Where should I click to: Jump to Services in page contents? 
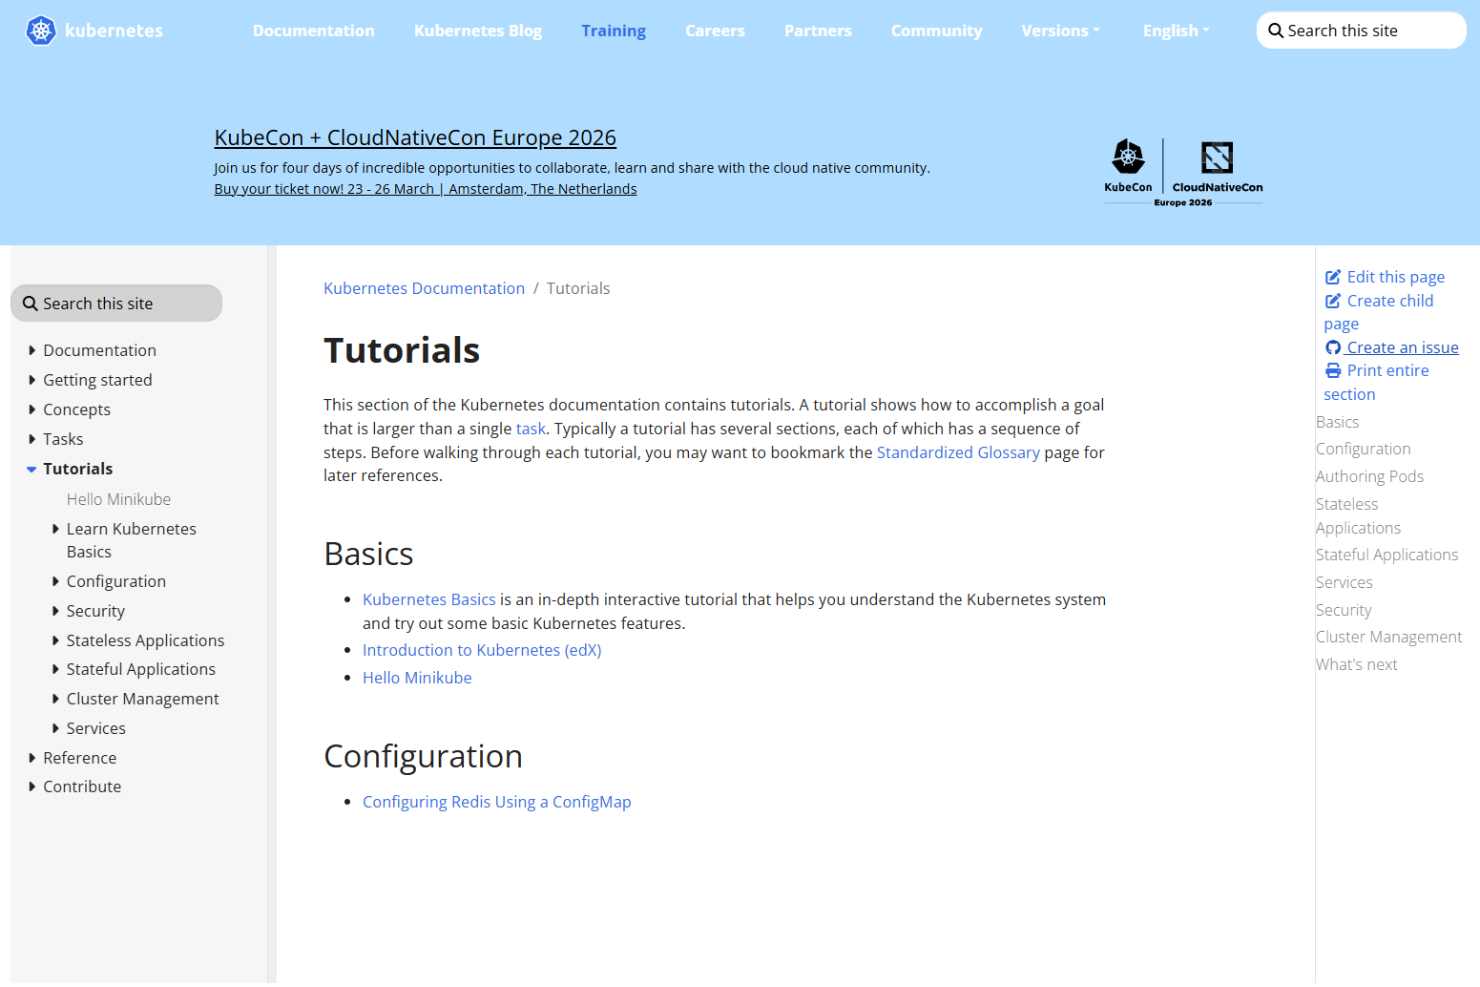pyautogui.click(x=1344, y=583)
